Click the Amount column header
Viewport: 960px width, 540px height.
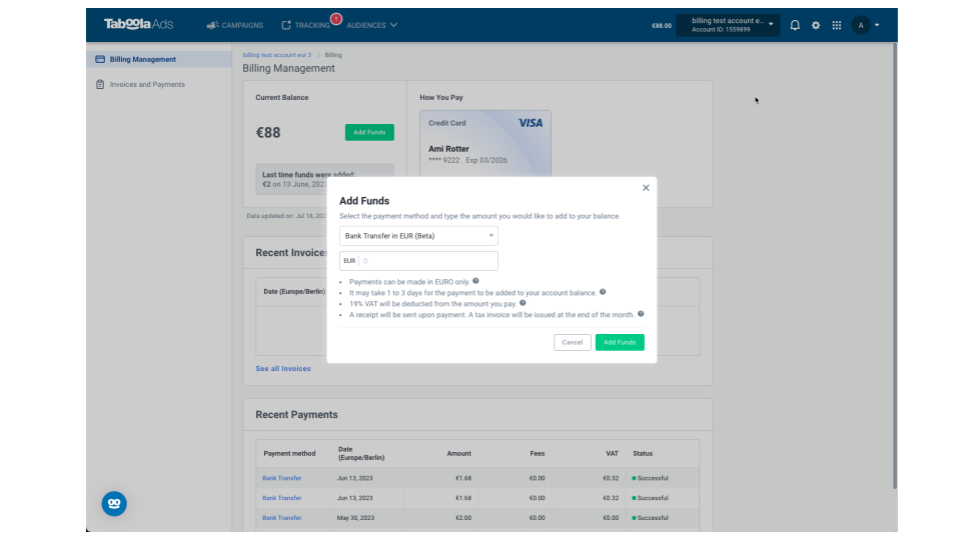pyautogui.click(x=459, y=454)
